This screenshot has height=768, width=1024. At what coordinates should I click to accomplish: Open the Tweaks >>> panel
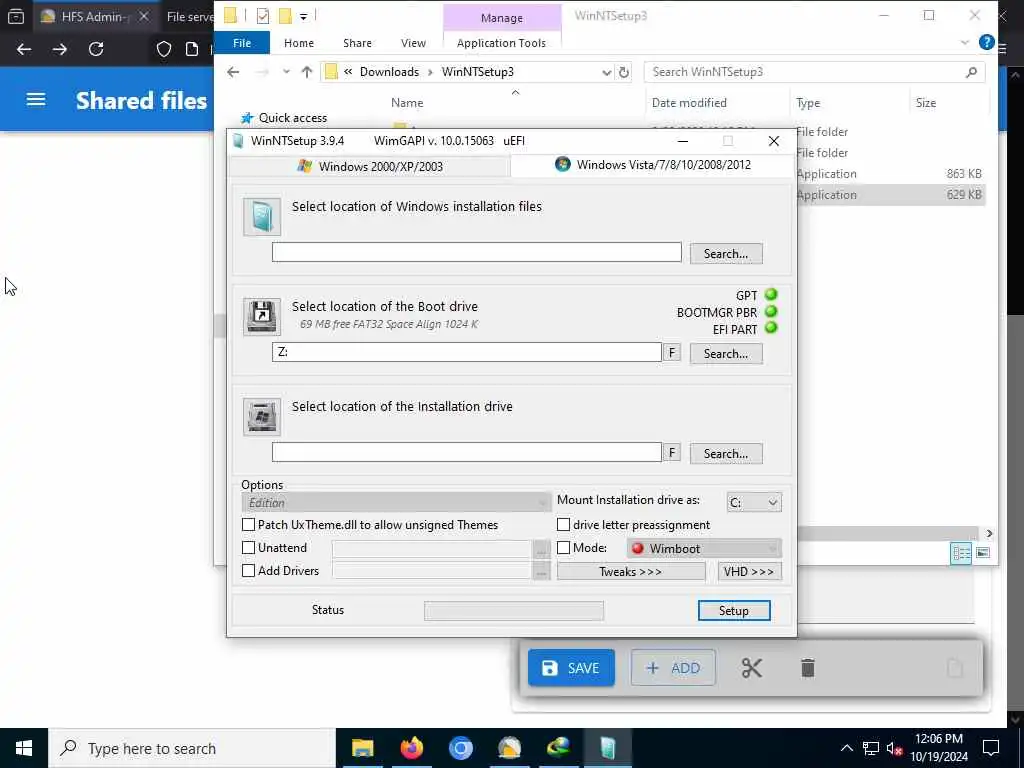coord(631,571)
